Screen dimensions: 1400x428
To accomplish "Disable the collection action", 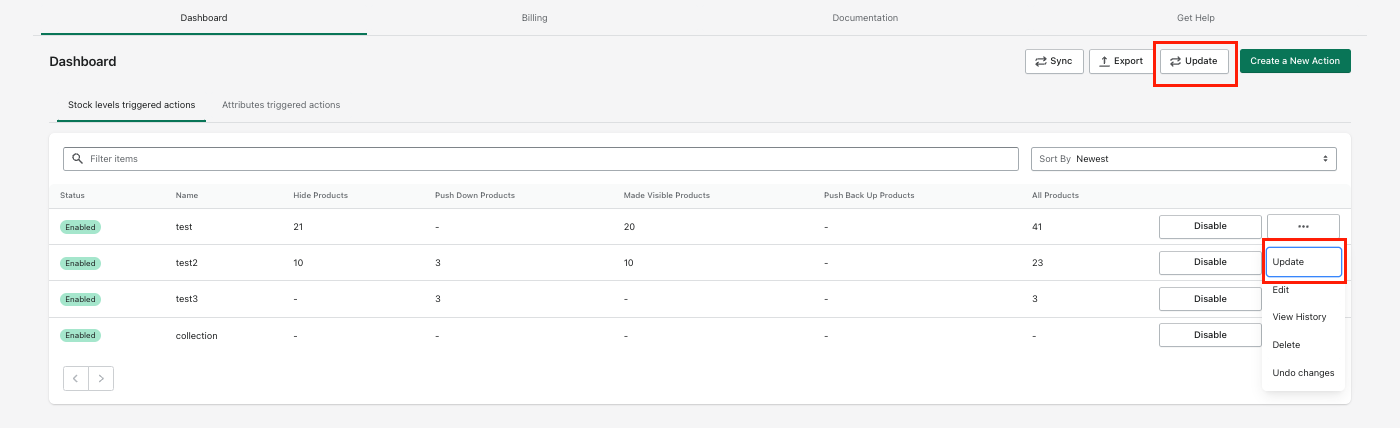I will click(x=1209, y=335).
